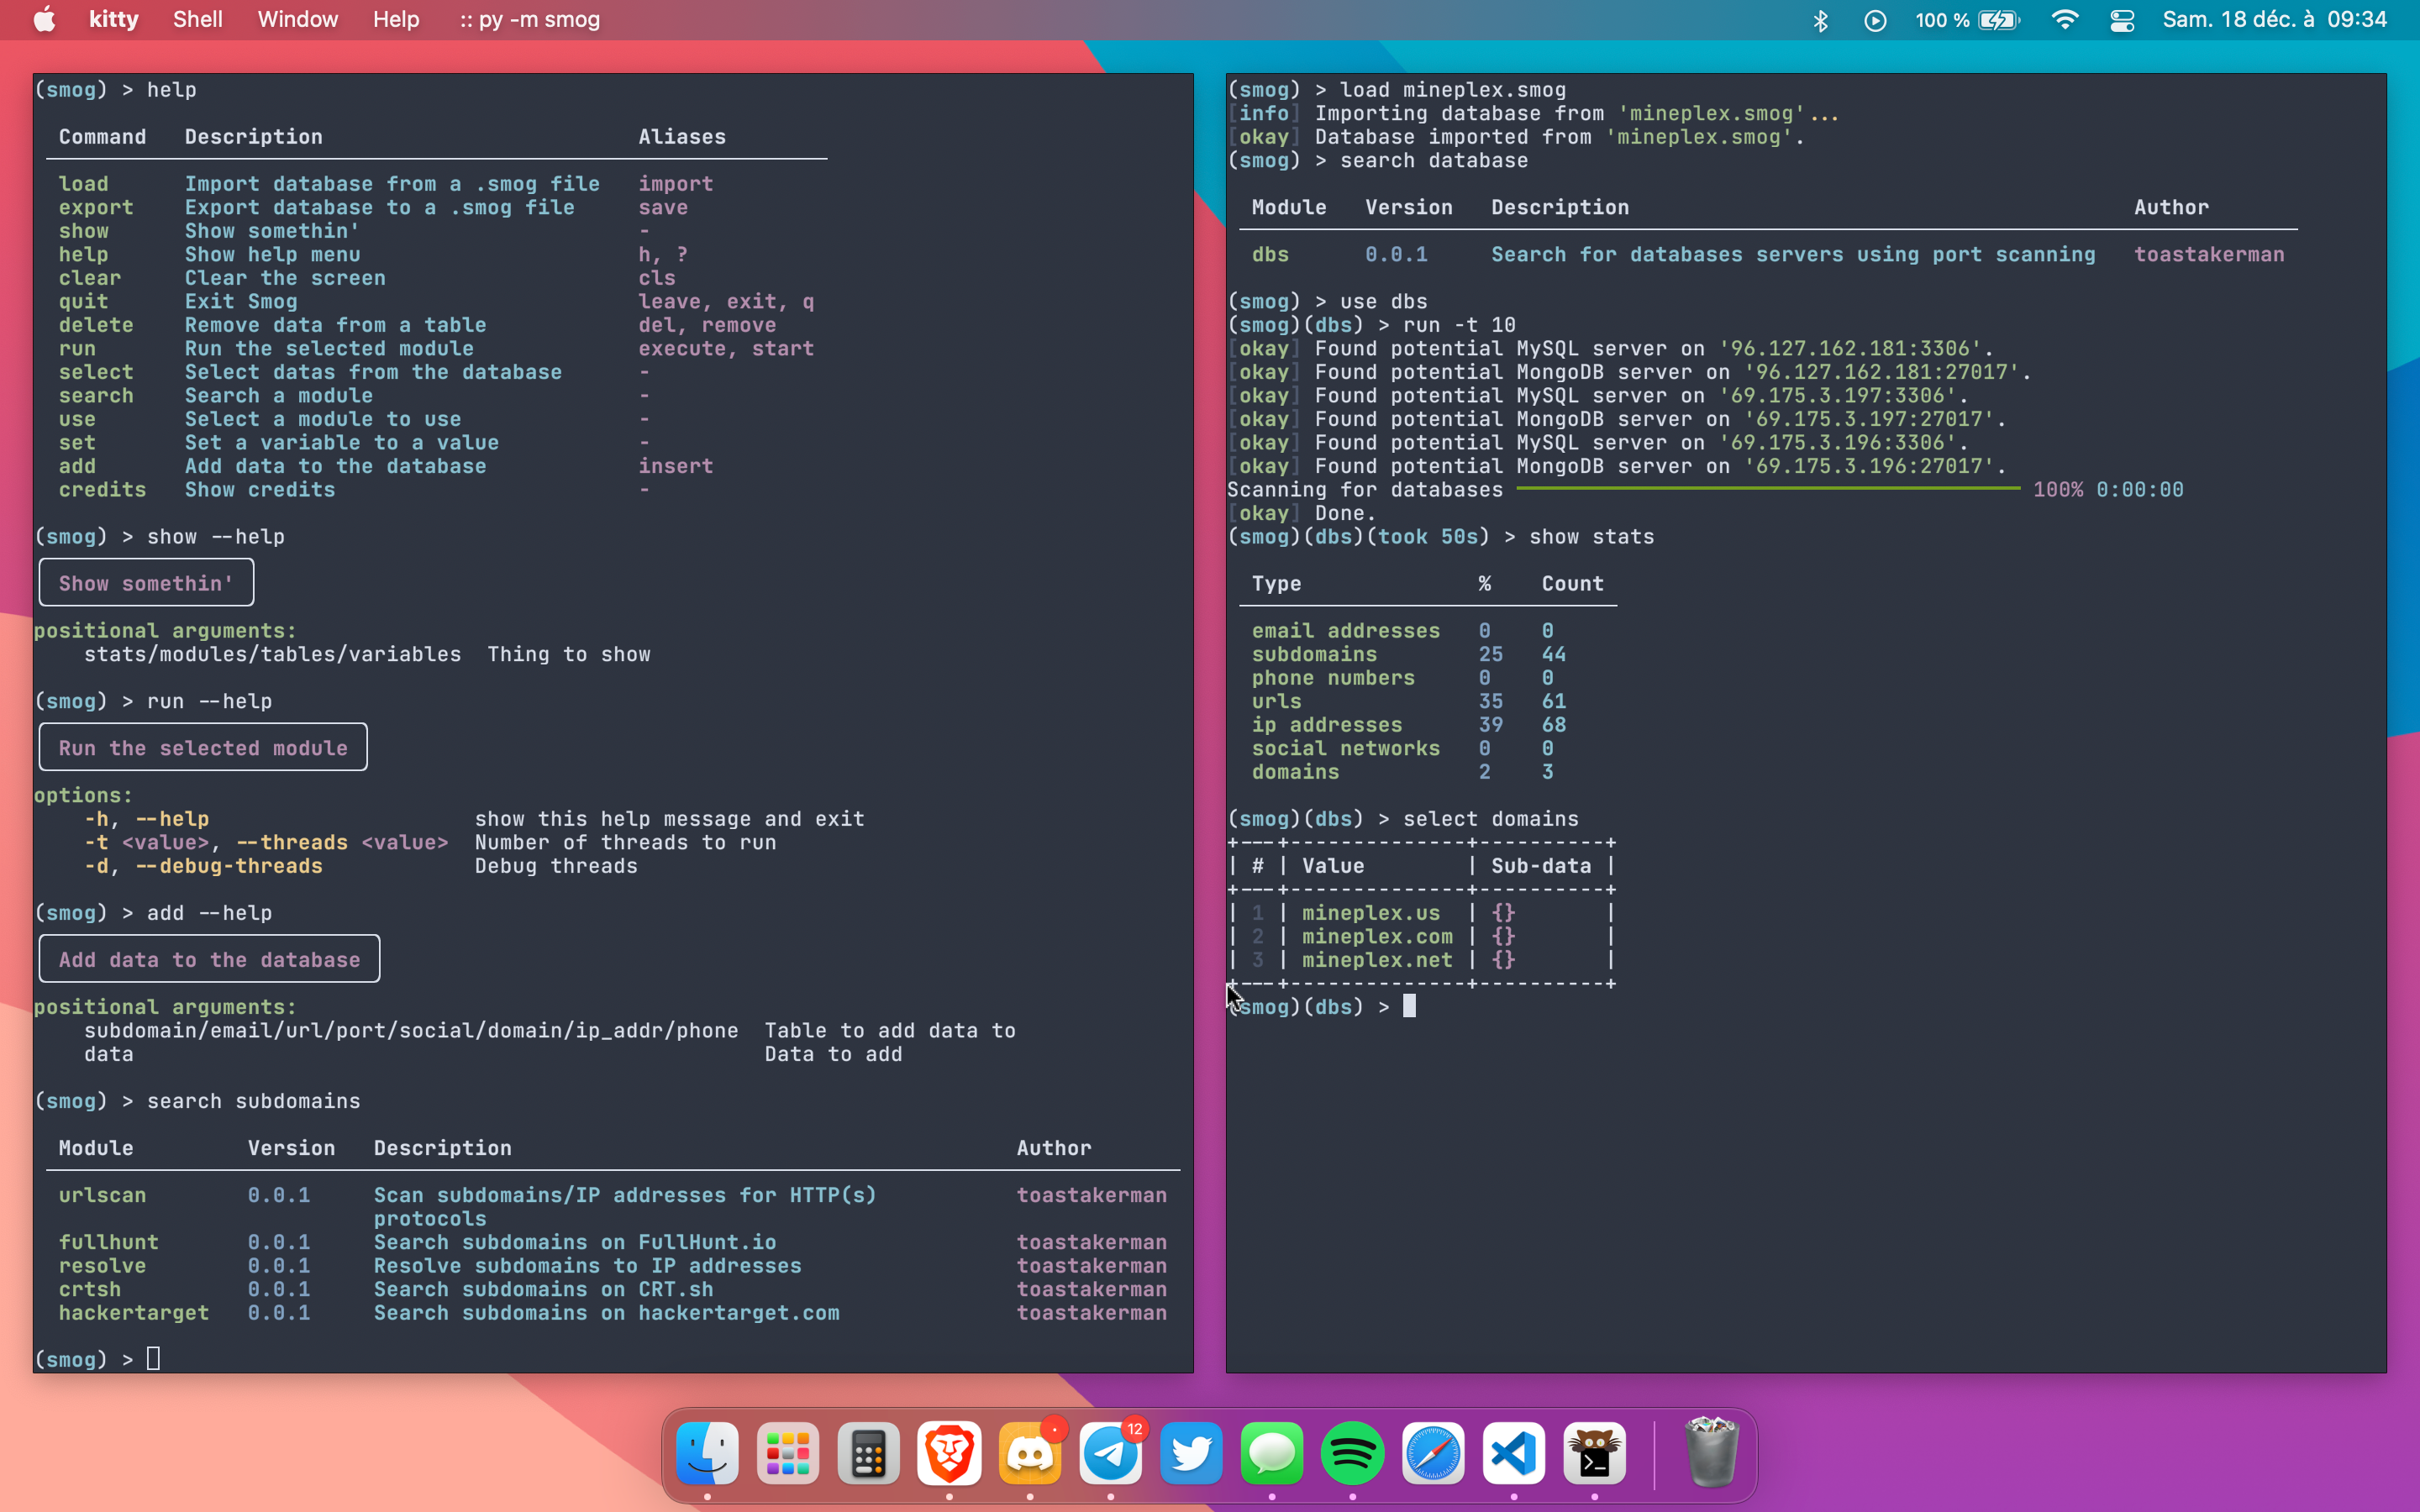
Task: Open Telegram with 12 unread badge
Action: [x=1110, y=1453]
